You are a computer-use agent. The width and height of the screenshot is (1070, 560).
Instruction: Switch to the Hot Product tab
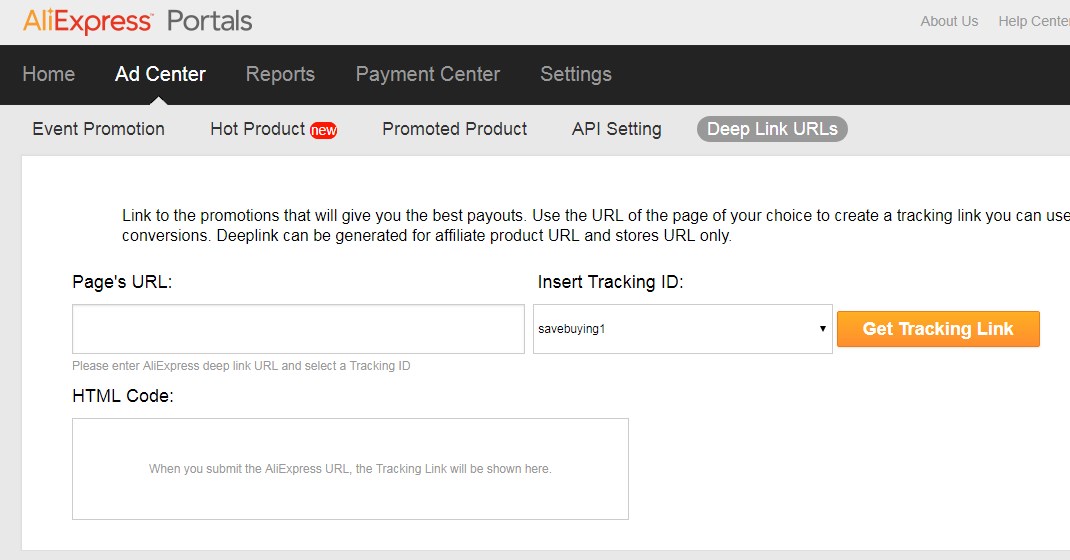point(257,129)
